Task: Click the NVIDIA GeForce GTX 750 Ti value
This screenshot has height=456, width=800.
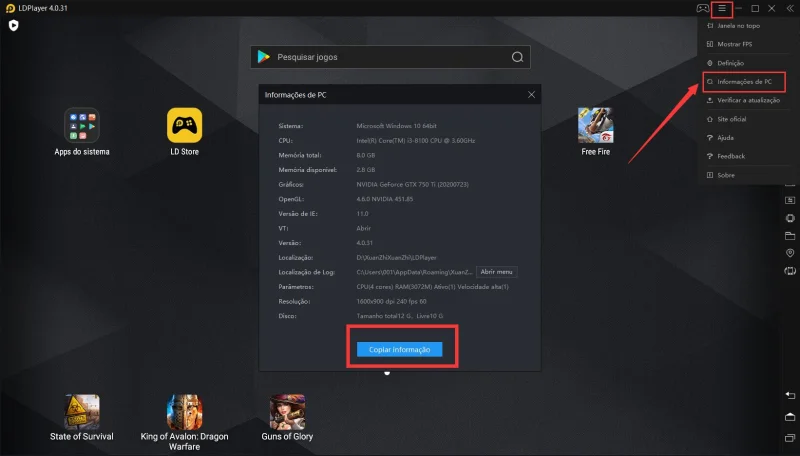Action: point(412,185)
